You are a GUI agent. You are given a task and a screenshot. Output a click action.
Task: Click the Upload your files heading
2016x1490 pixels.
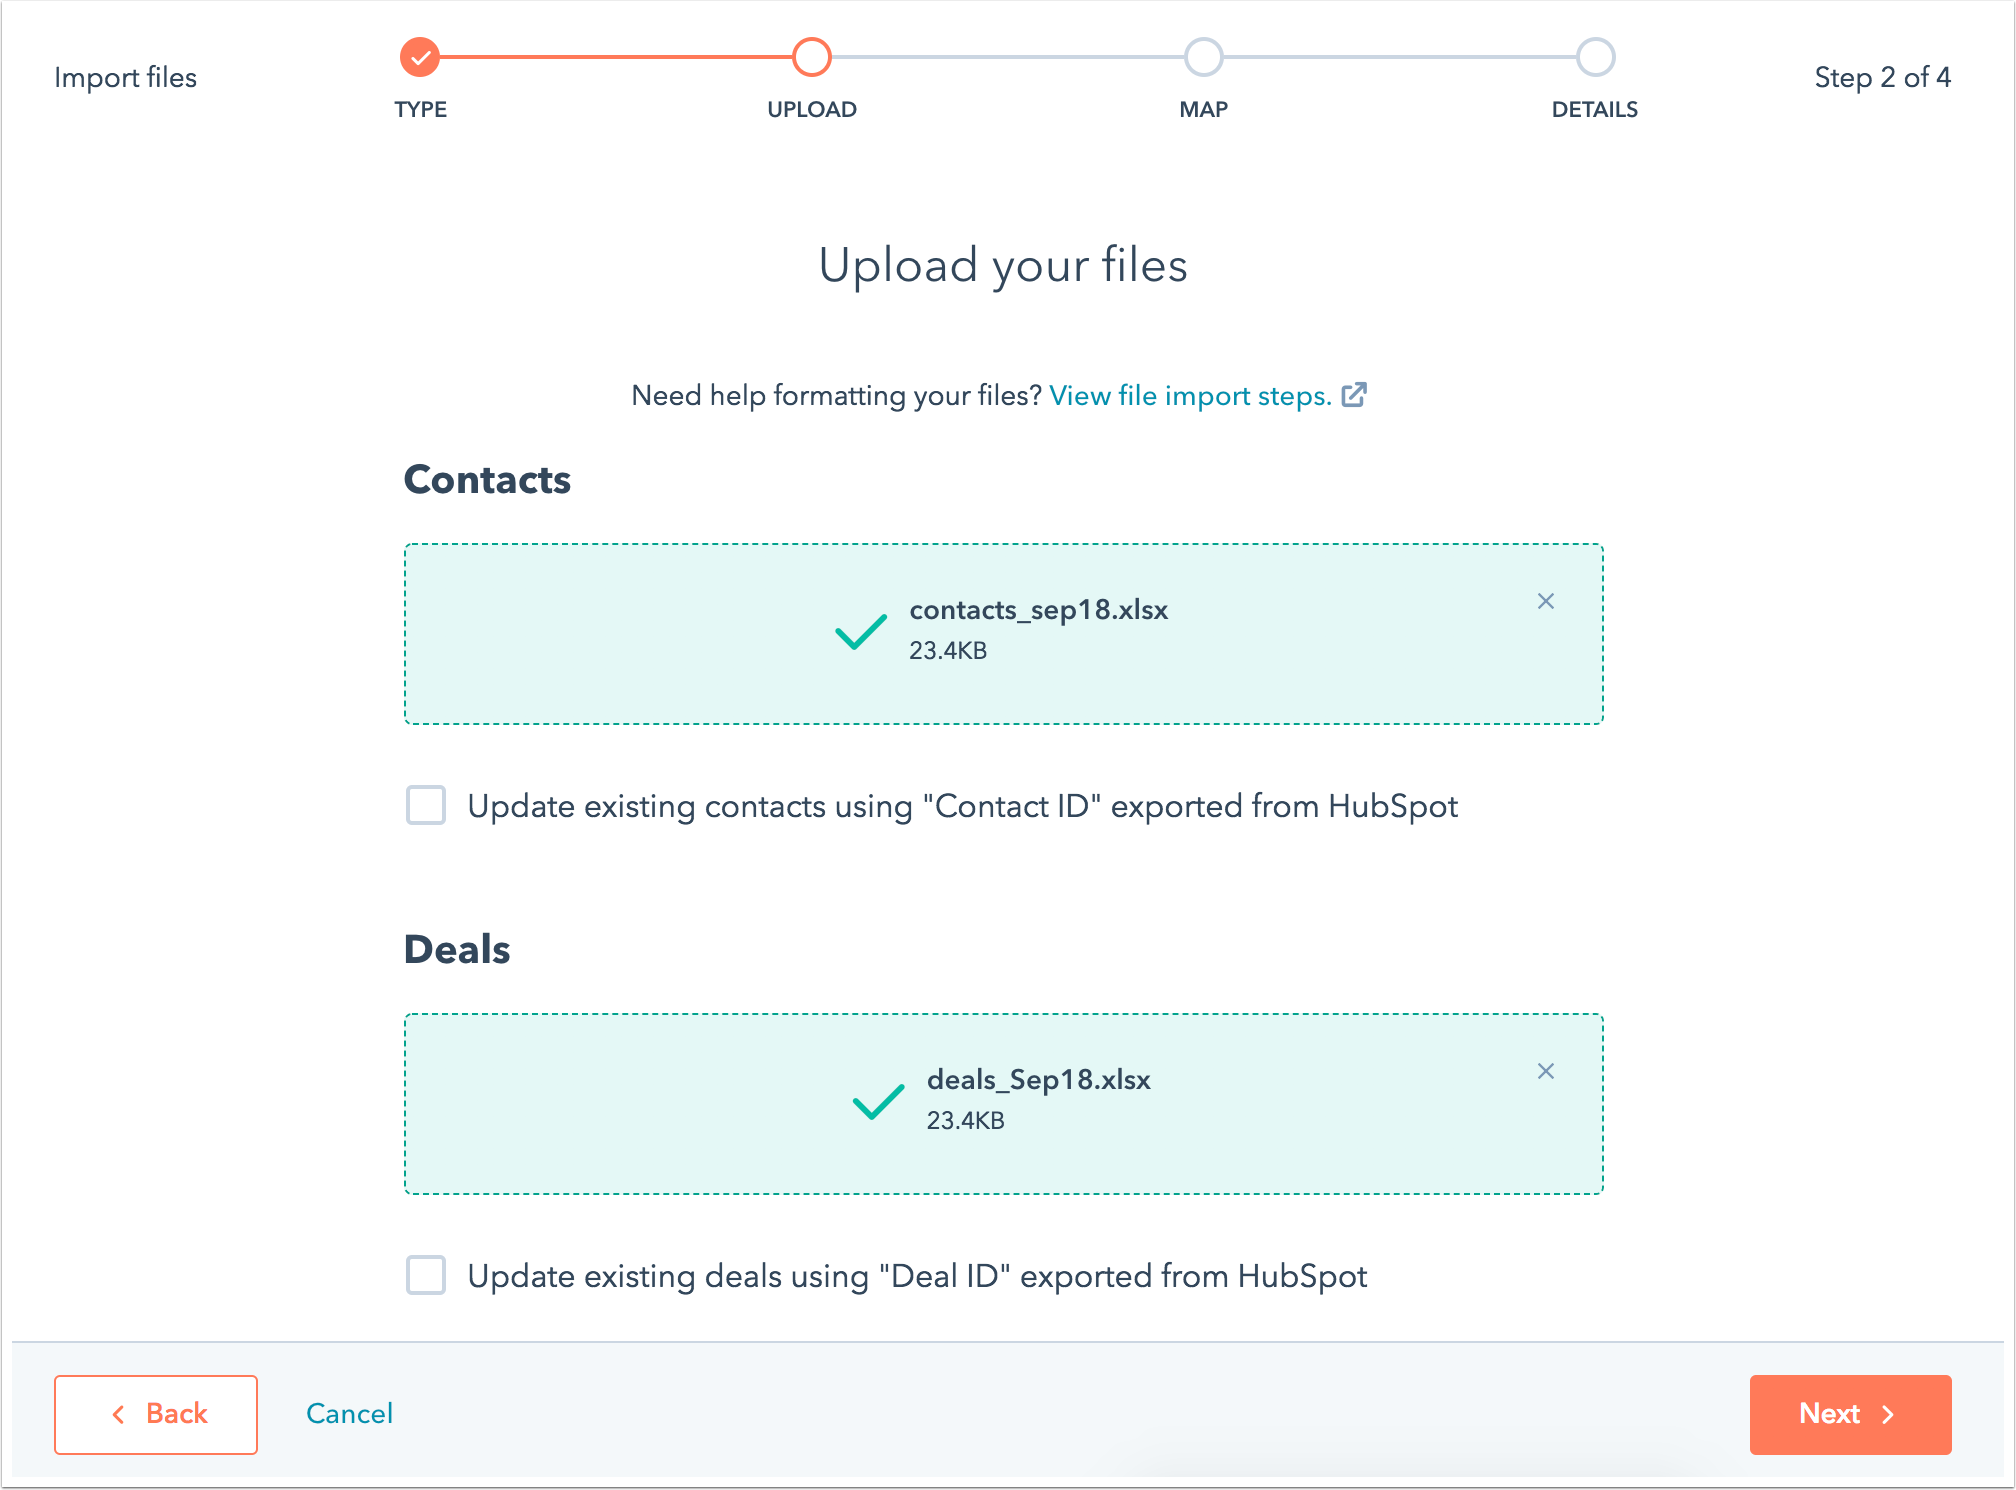(1003, 266)
